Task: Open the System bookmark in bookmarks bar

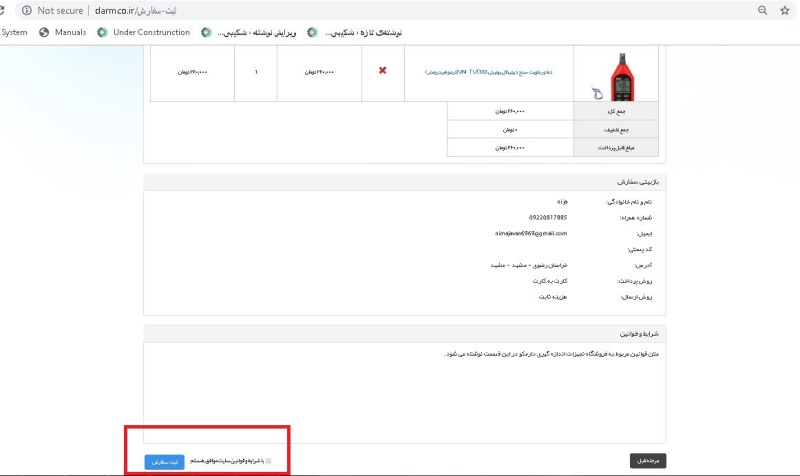Action: (x=14, y=32)
